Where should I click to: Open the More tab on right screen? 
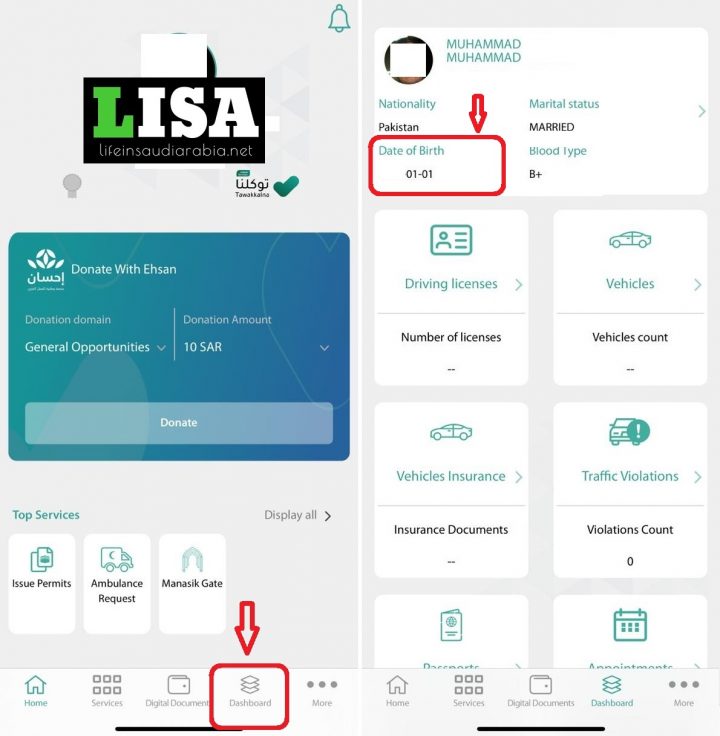[683, 691]
